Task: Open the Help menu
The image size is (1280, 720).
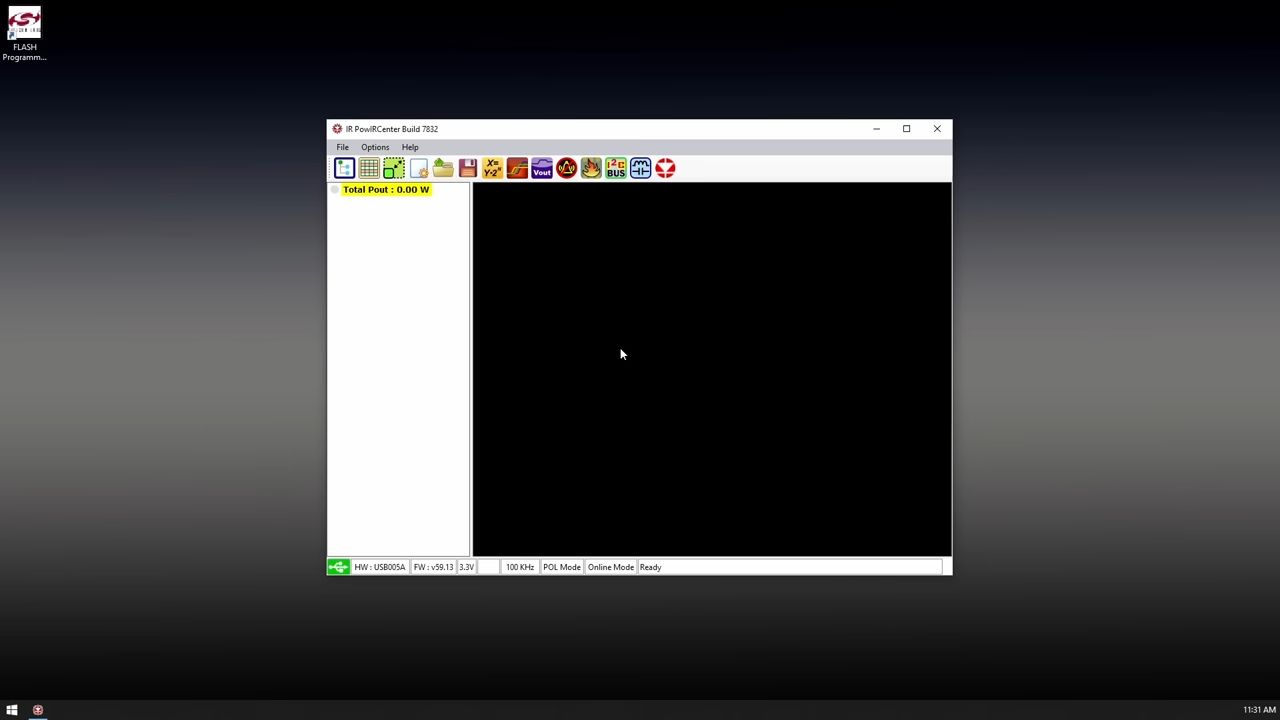Action: 410,147
